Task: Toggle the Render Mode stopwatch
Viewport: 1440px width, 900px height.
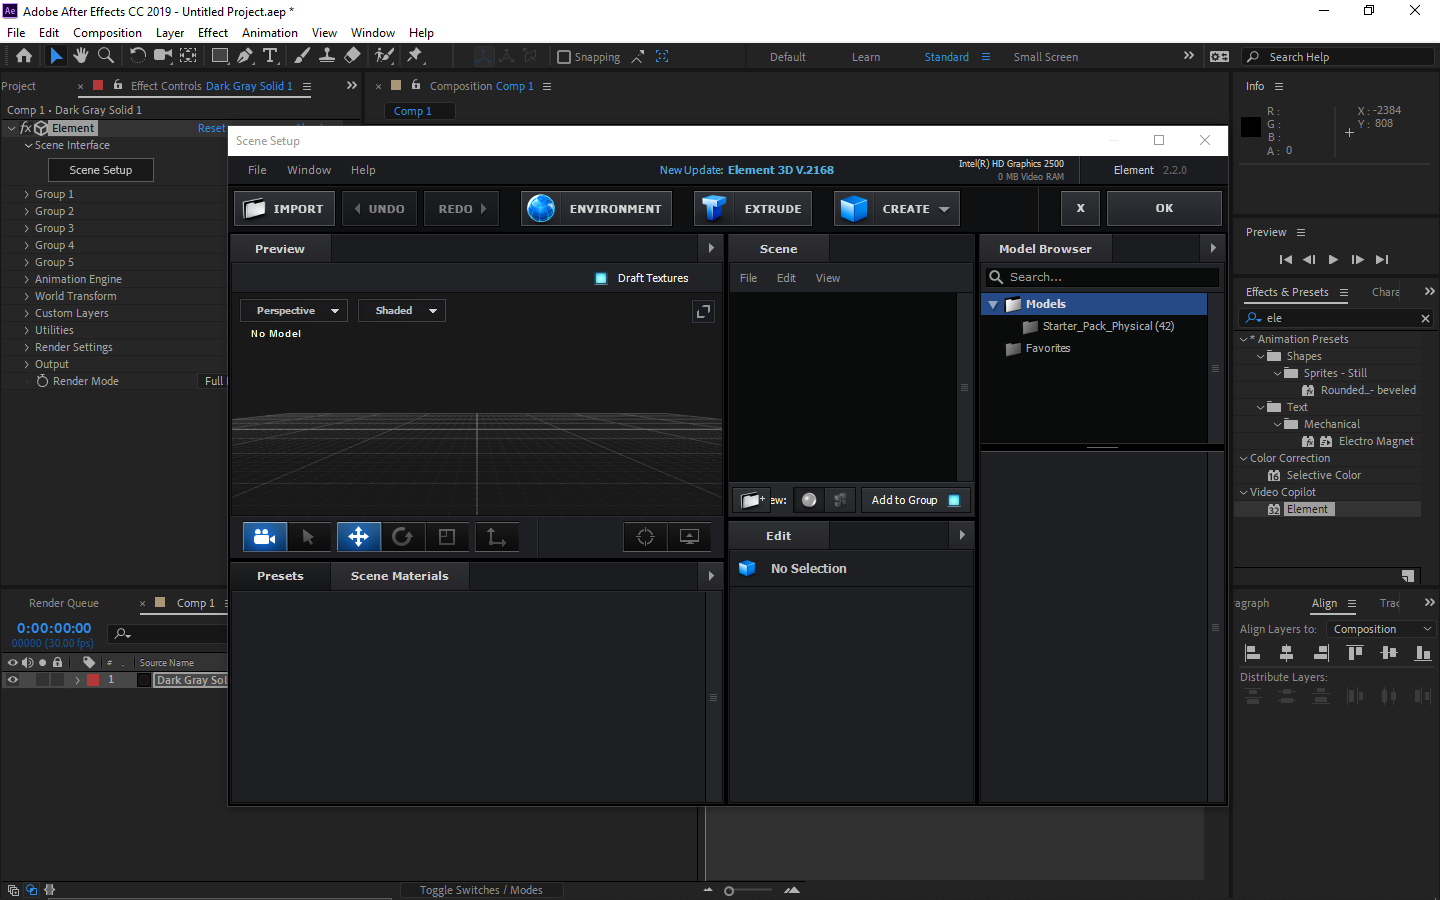Action: coord(43,381)
